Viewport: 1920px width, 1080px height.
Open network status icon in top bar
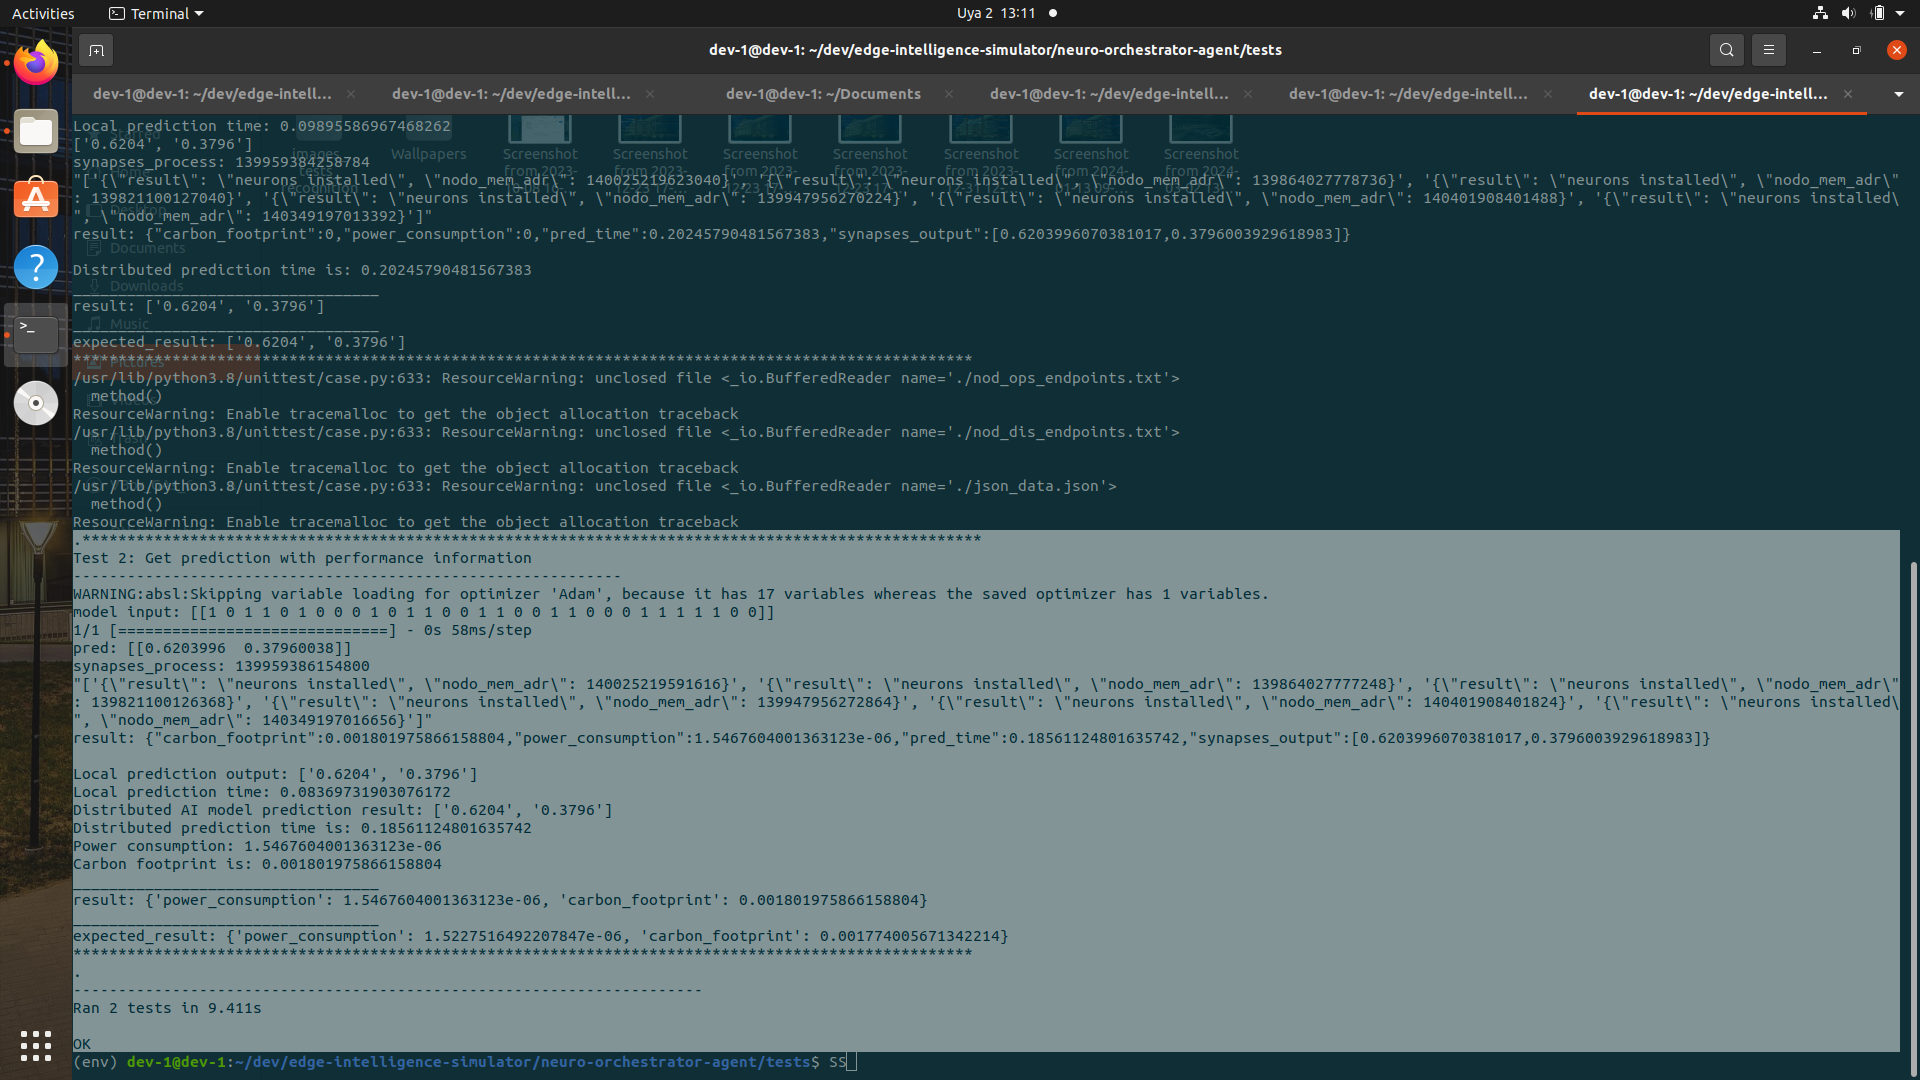[x=1820, y=13]
